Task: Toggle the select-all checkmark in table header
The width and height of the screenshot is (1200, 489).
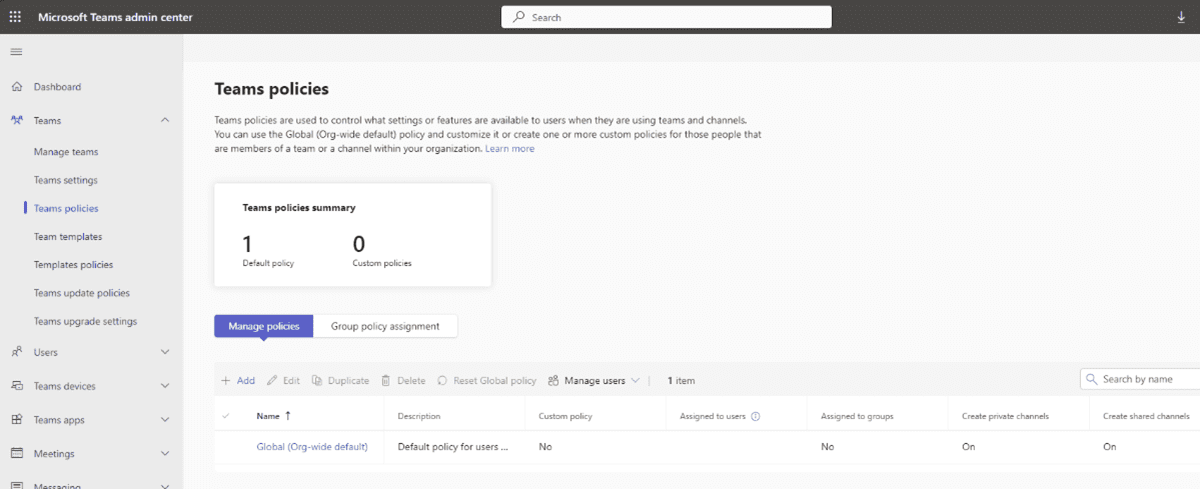Action: click(226, 416)
